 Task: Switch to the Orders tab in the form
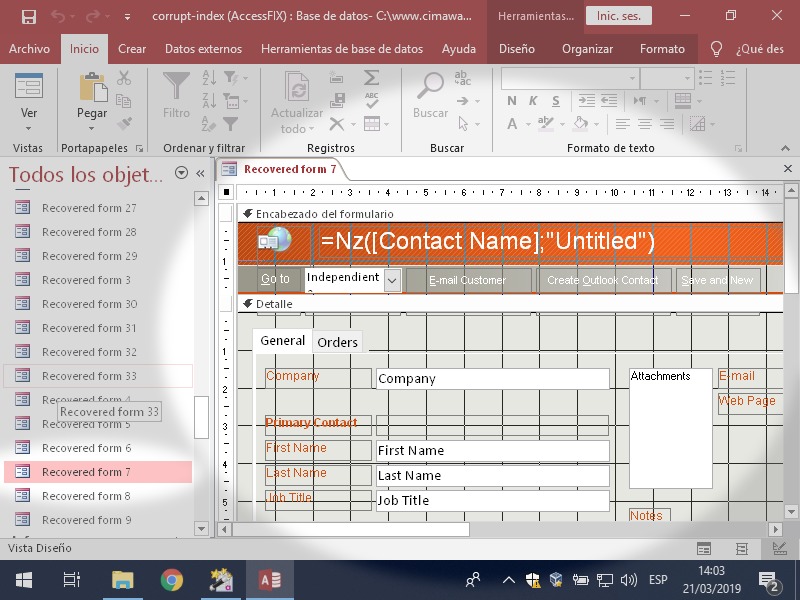tap(337, 342)
